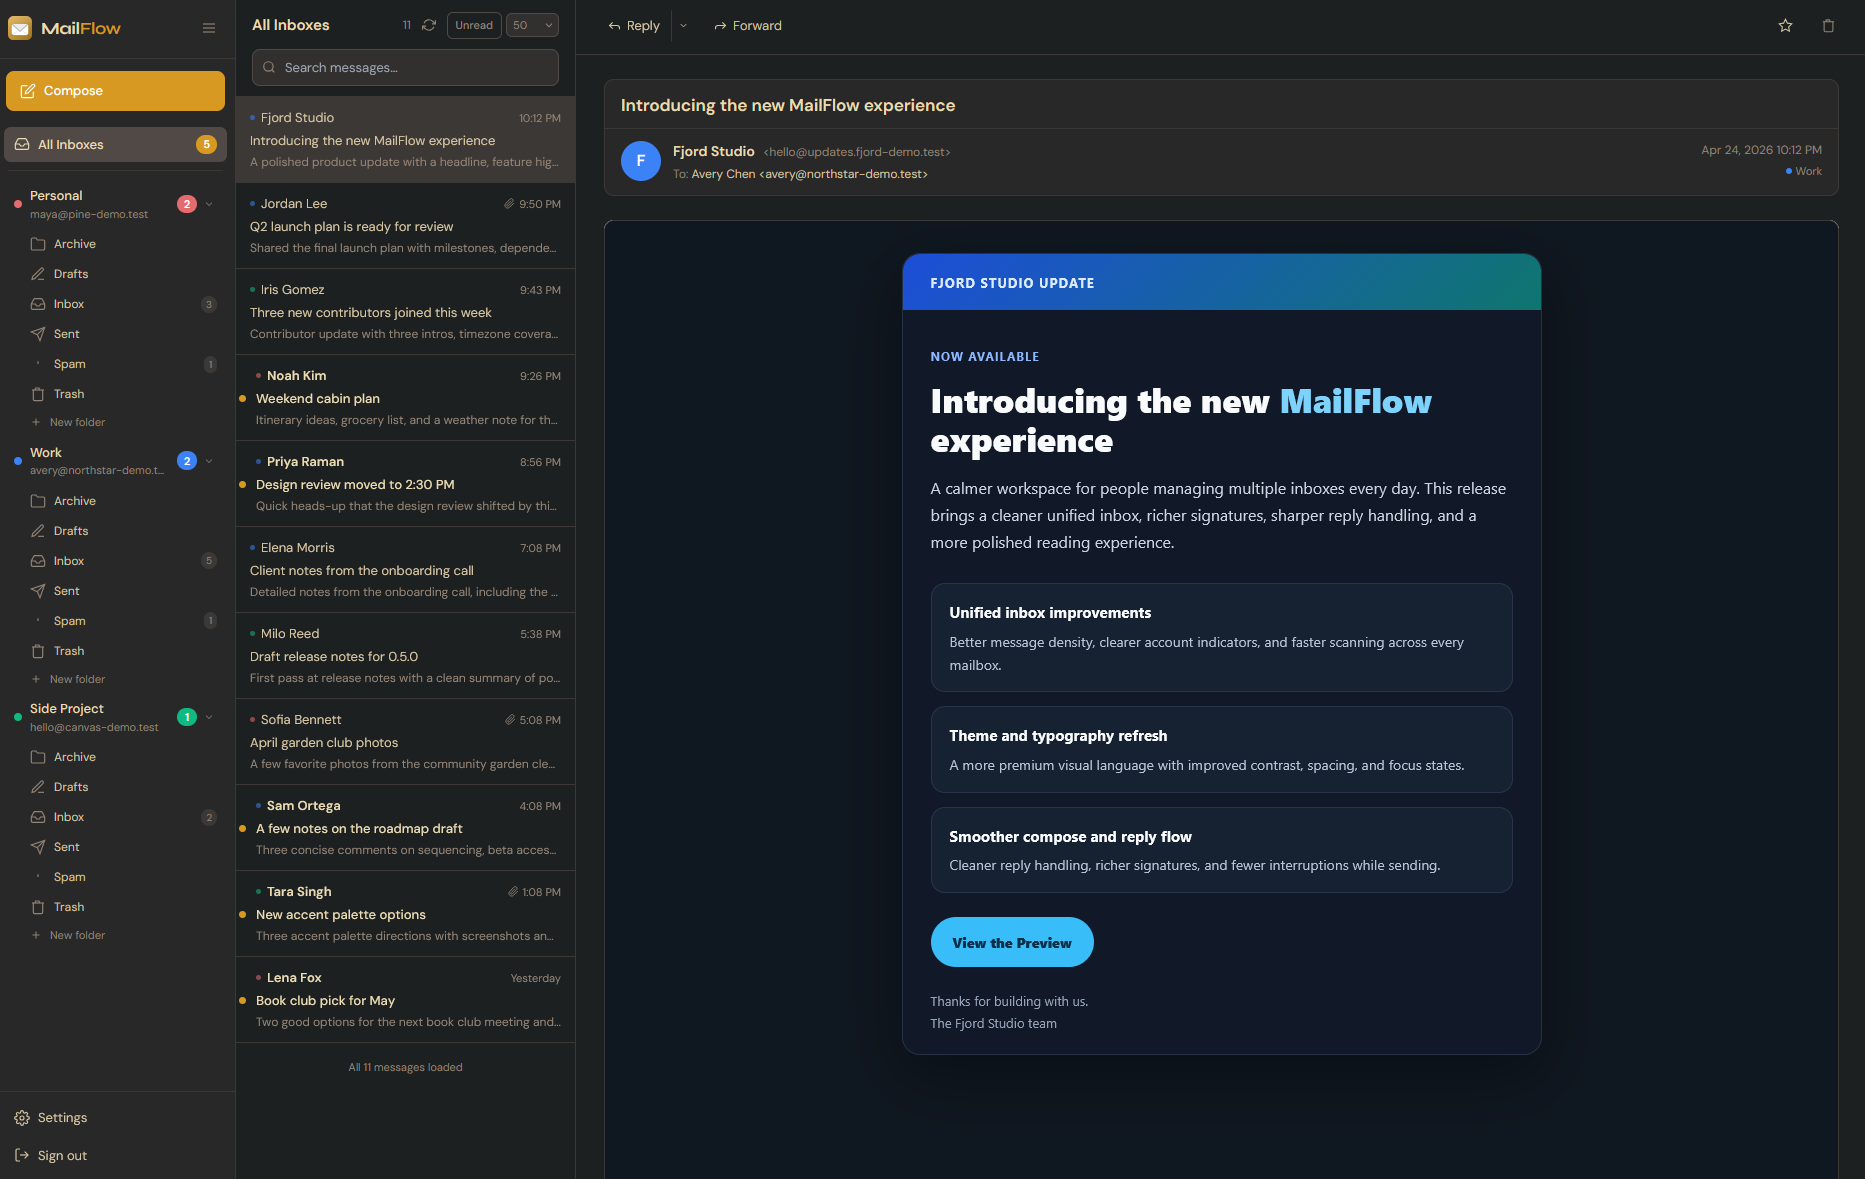Open Settings via the gear icon
The image size is (1865, 1179).
[22, 1117]
